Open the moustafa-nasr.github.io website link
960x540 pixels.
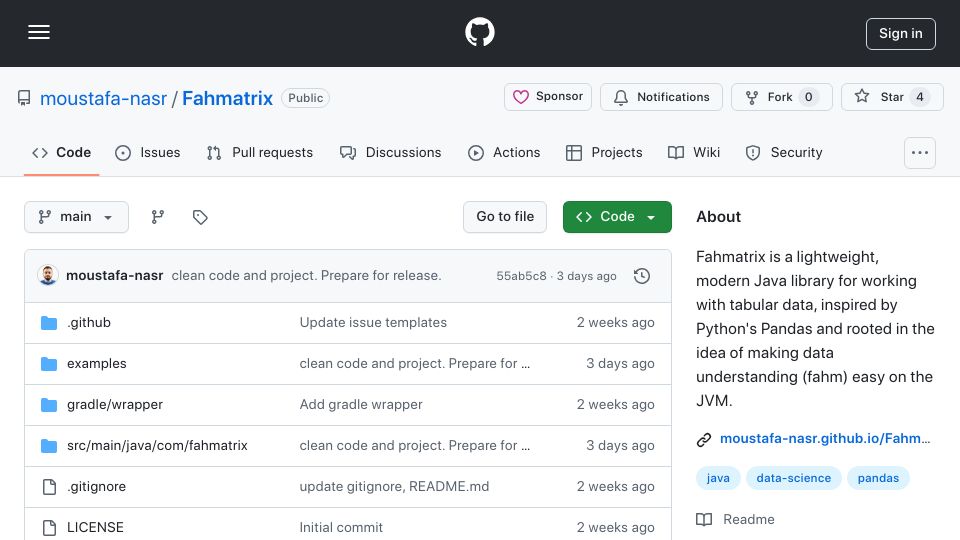pos(825,438)
